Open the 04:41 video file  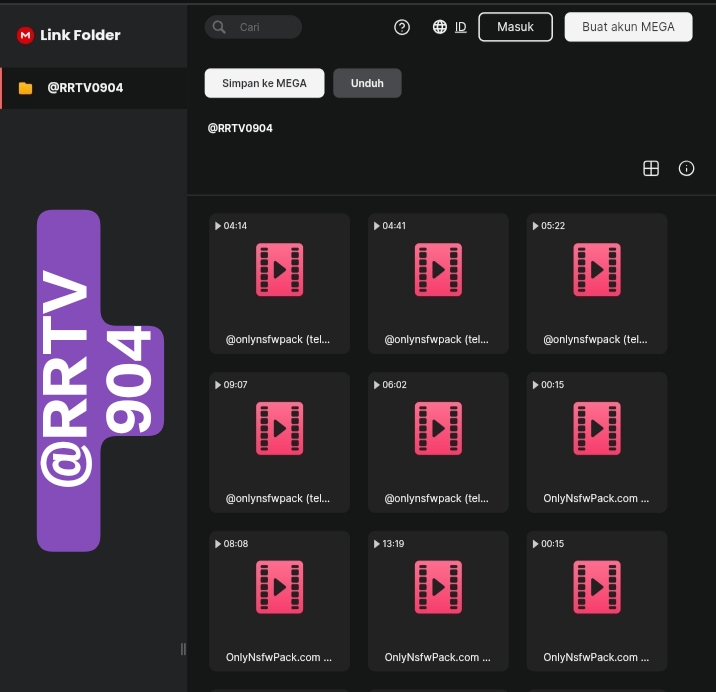(x=438, y=284)
